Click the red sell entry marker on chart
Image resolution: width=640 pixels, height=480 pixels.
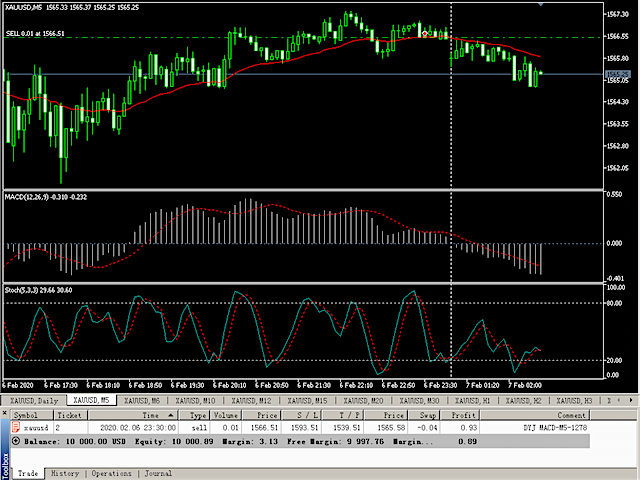[426, 34]
